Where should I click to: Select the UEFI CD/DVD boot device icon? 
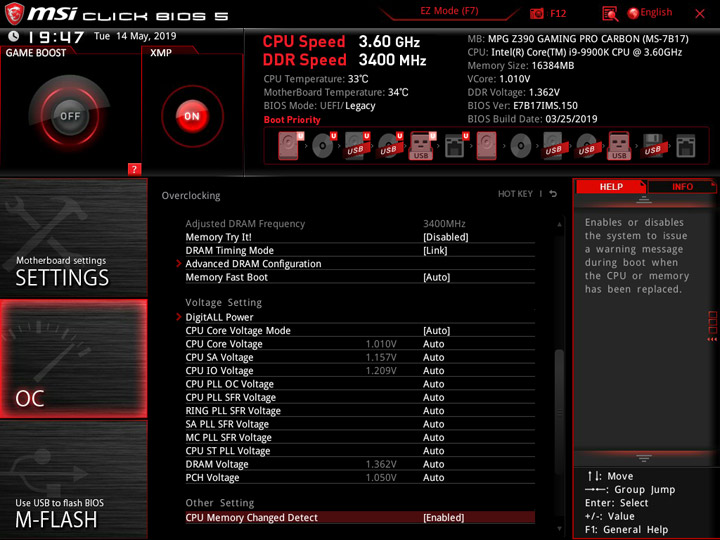point(324,146)
